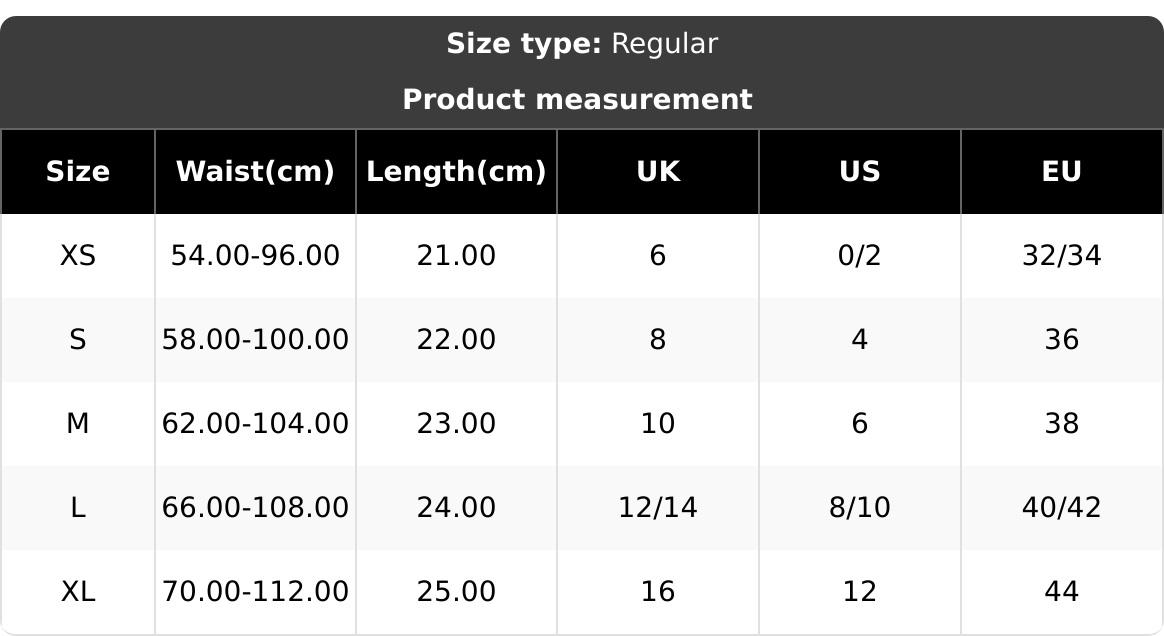
Task: Select the EU column header
Action: point(1061,172)
